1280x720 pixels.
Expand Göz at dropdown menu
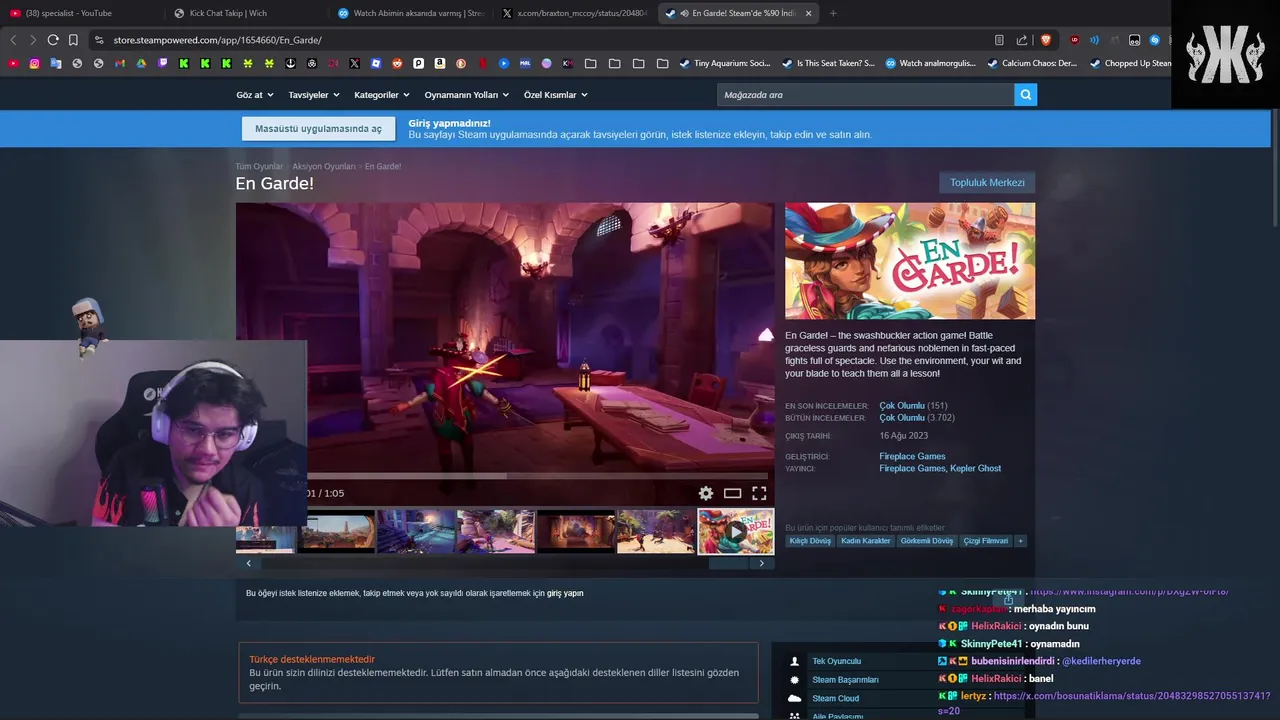(254, 95)
